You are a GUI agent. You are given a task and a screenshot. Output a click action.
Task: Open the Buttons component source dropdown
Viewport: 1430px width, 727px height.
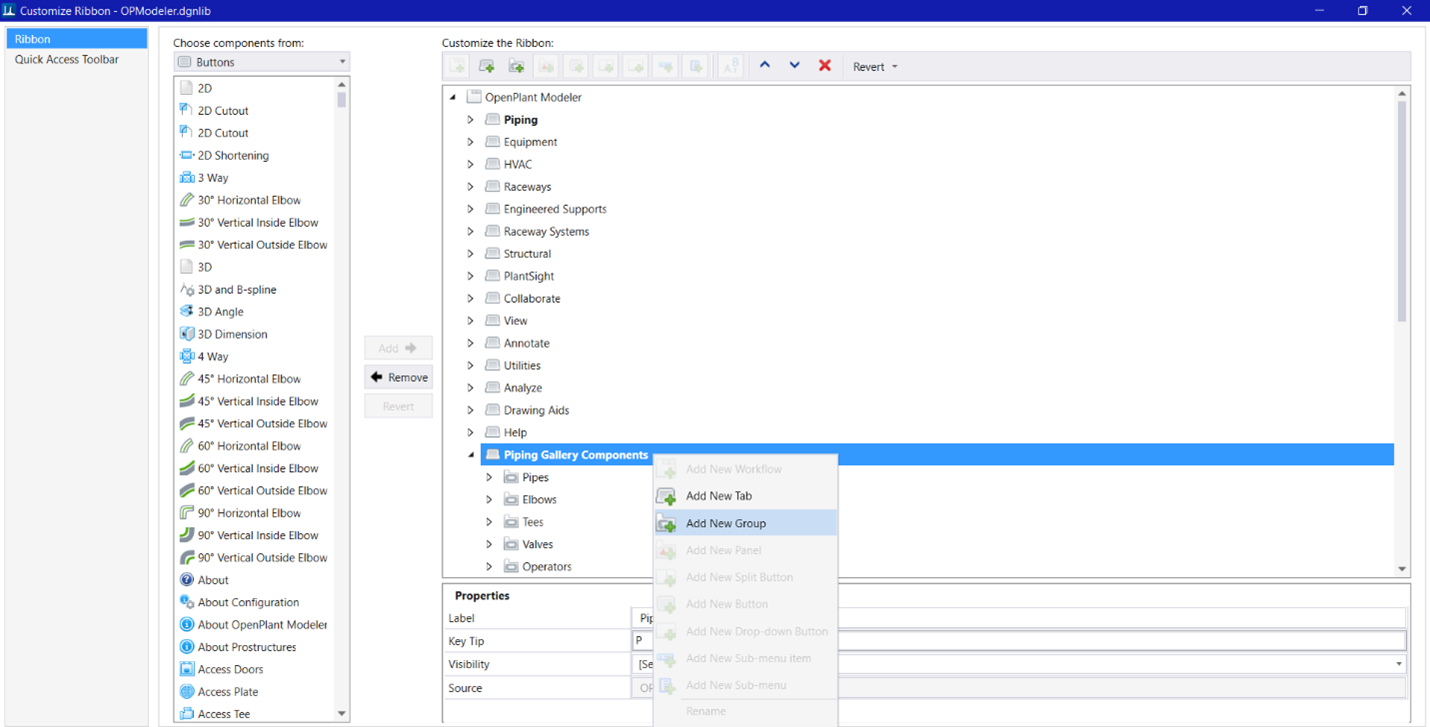coord(262,62)
